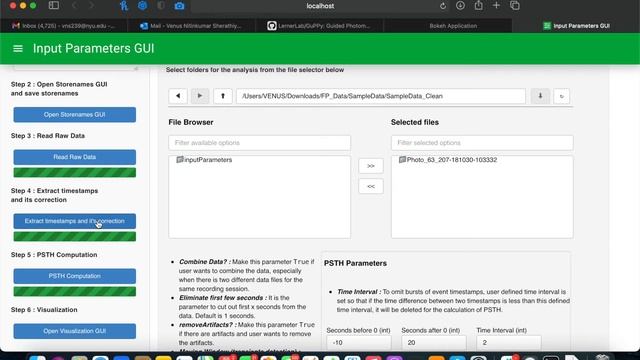Click the down arrow beside path field
This screenshot has width=640, height=360.
click(540, 96)
